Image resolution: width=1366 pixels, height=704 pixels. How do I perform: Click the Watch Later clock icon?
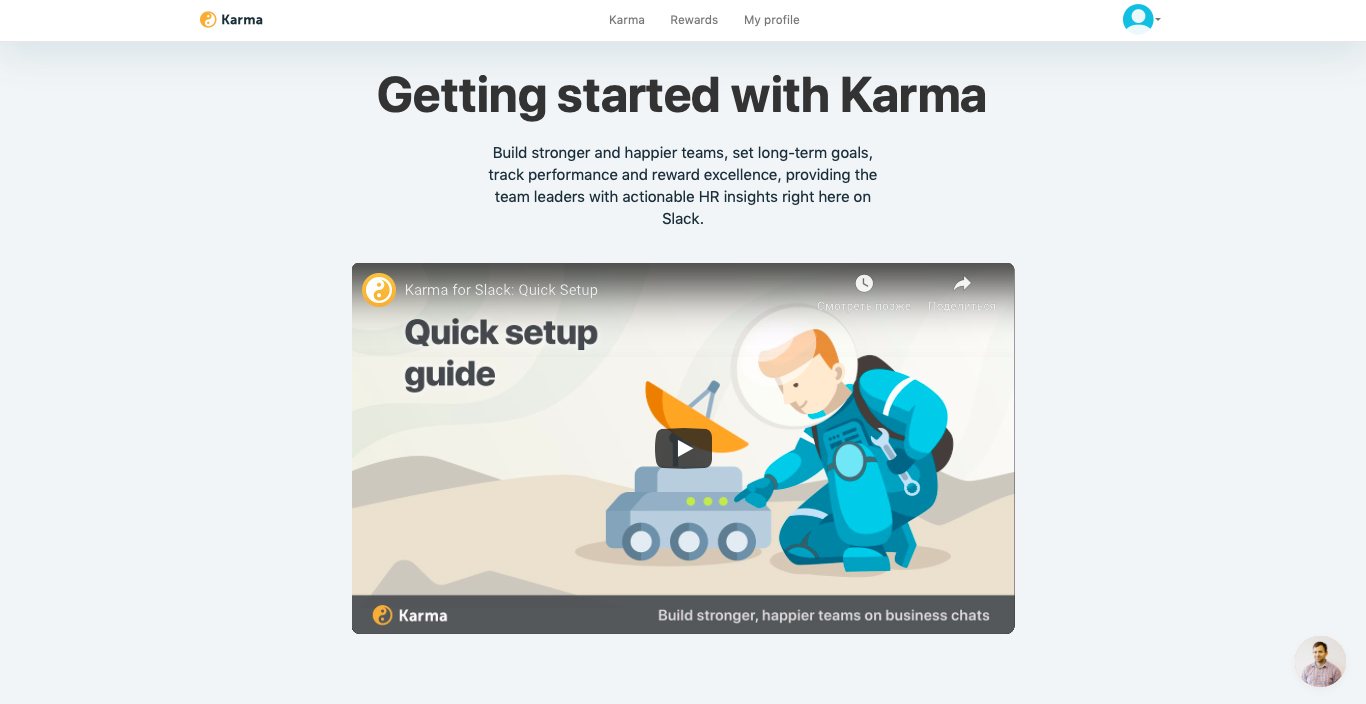click(x=864, y=284)
